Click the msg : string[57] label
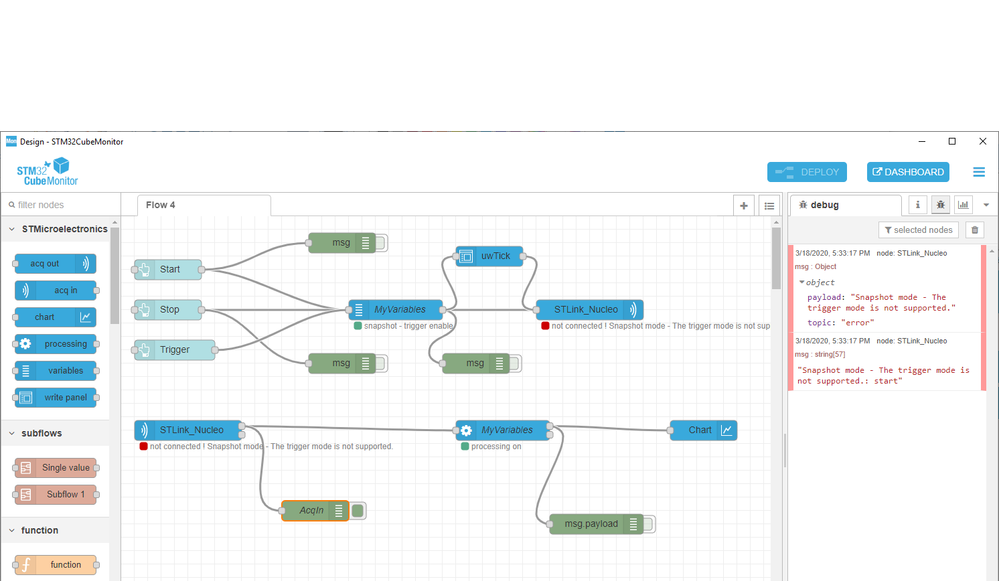This screenshot has width=999, height=581. 820,354
